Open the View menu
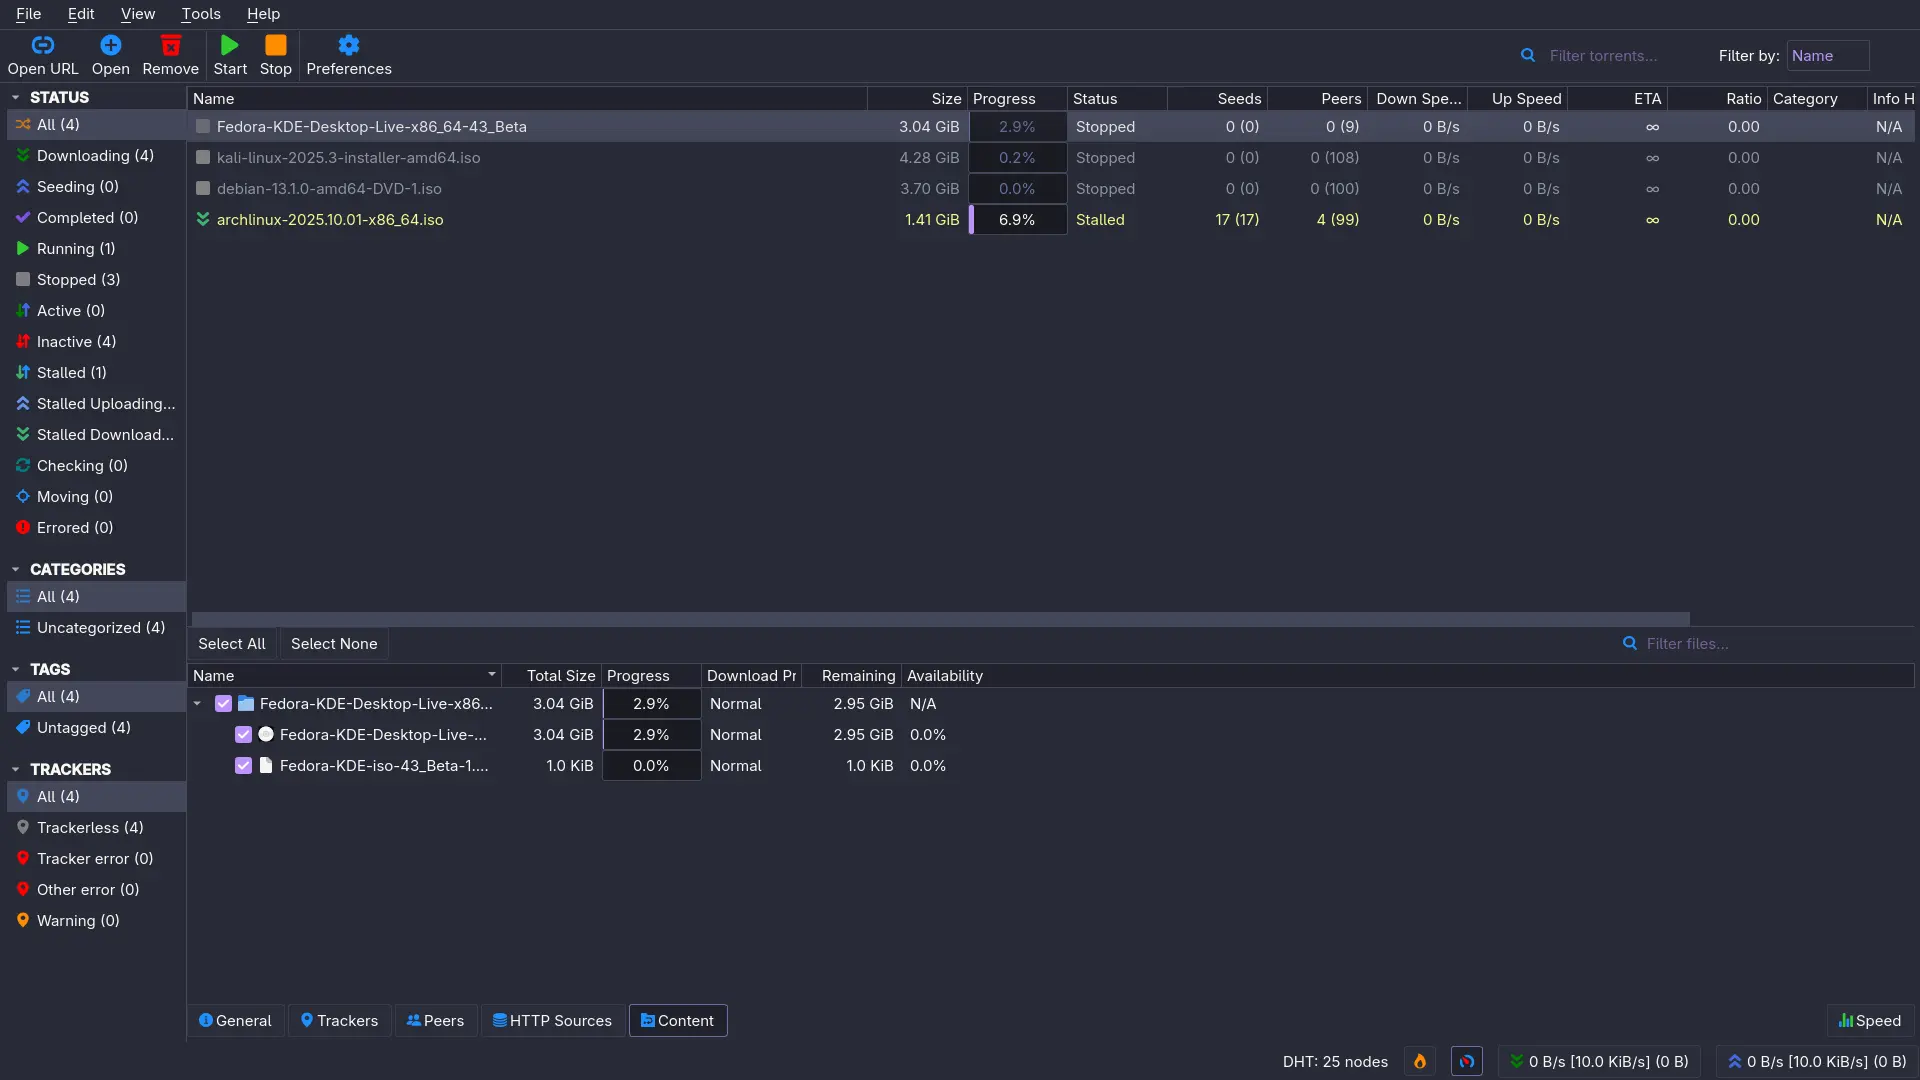This screenshot has width=1920, height=1080. [x=138, y=14]
